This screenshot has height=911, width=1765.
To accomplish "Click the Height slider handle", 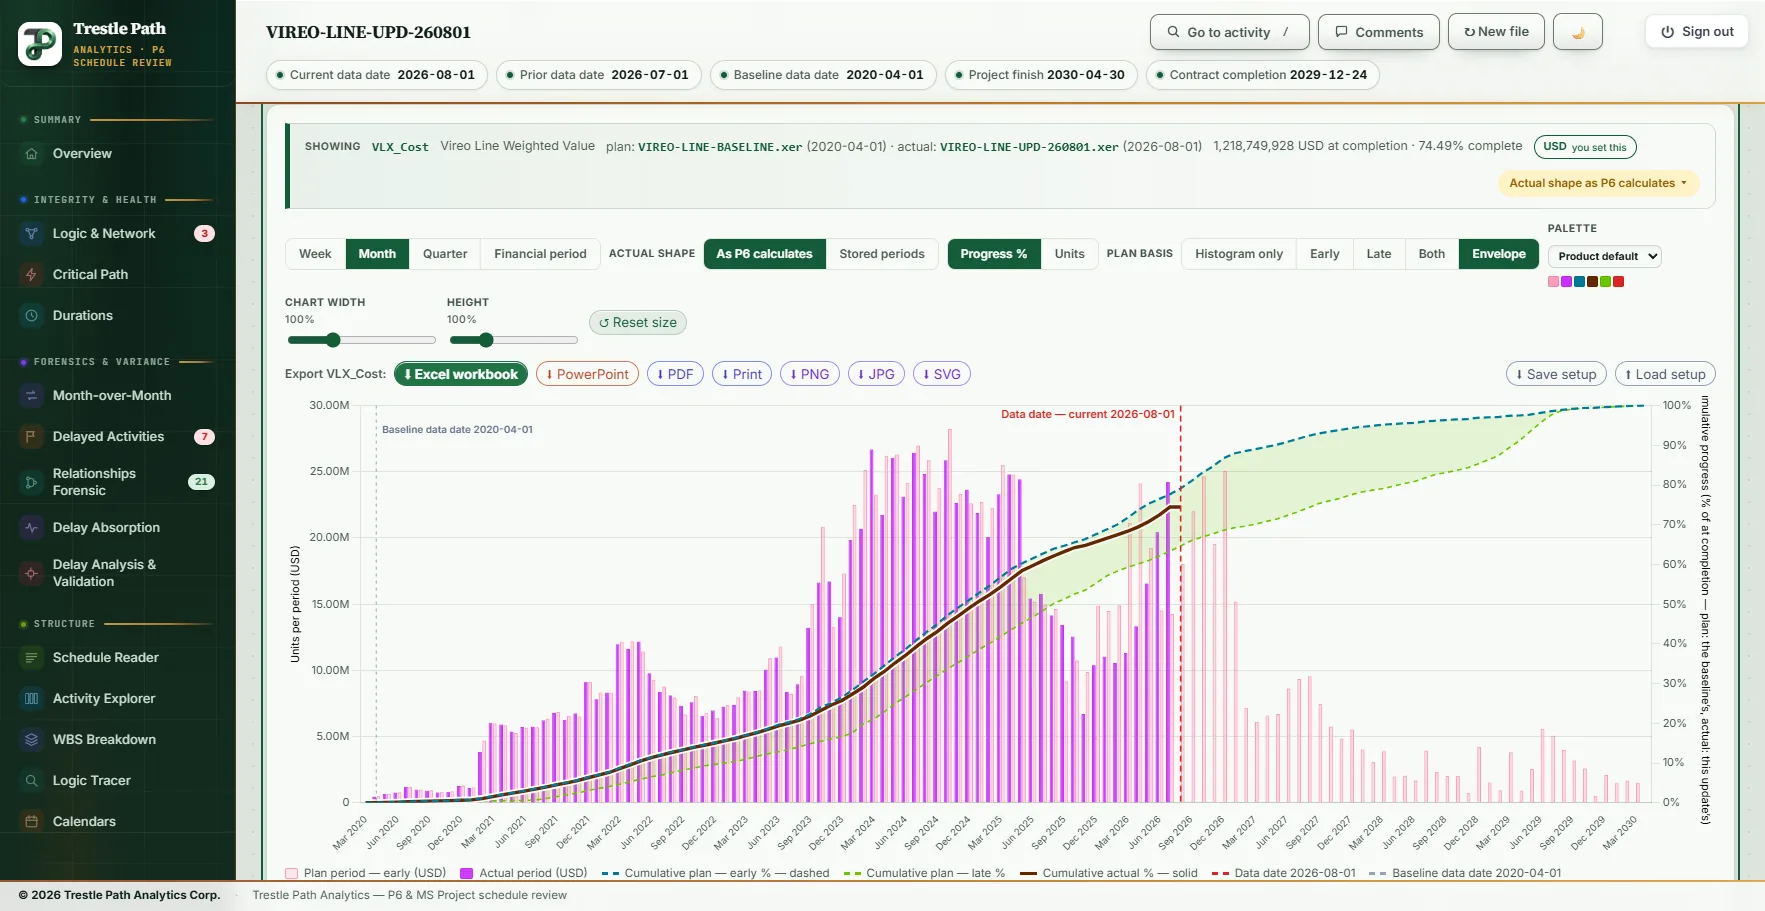I will (x=486, y=340).
